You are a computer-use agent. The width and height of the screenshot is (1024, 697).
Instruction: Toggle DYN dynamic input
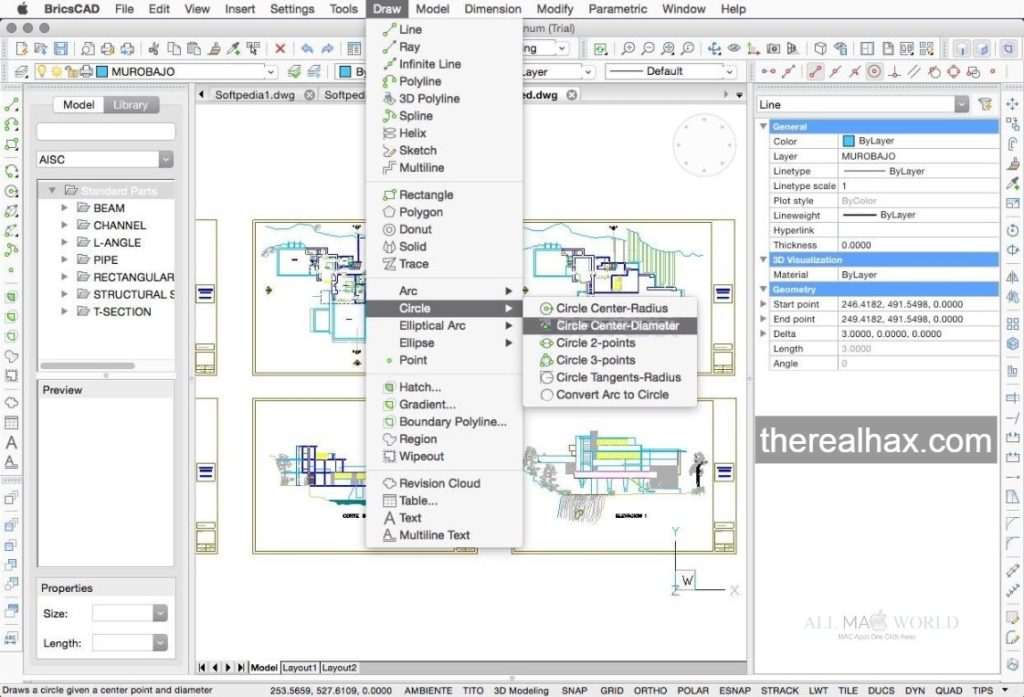pos(915,690)
